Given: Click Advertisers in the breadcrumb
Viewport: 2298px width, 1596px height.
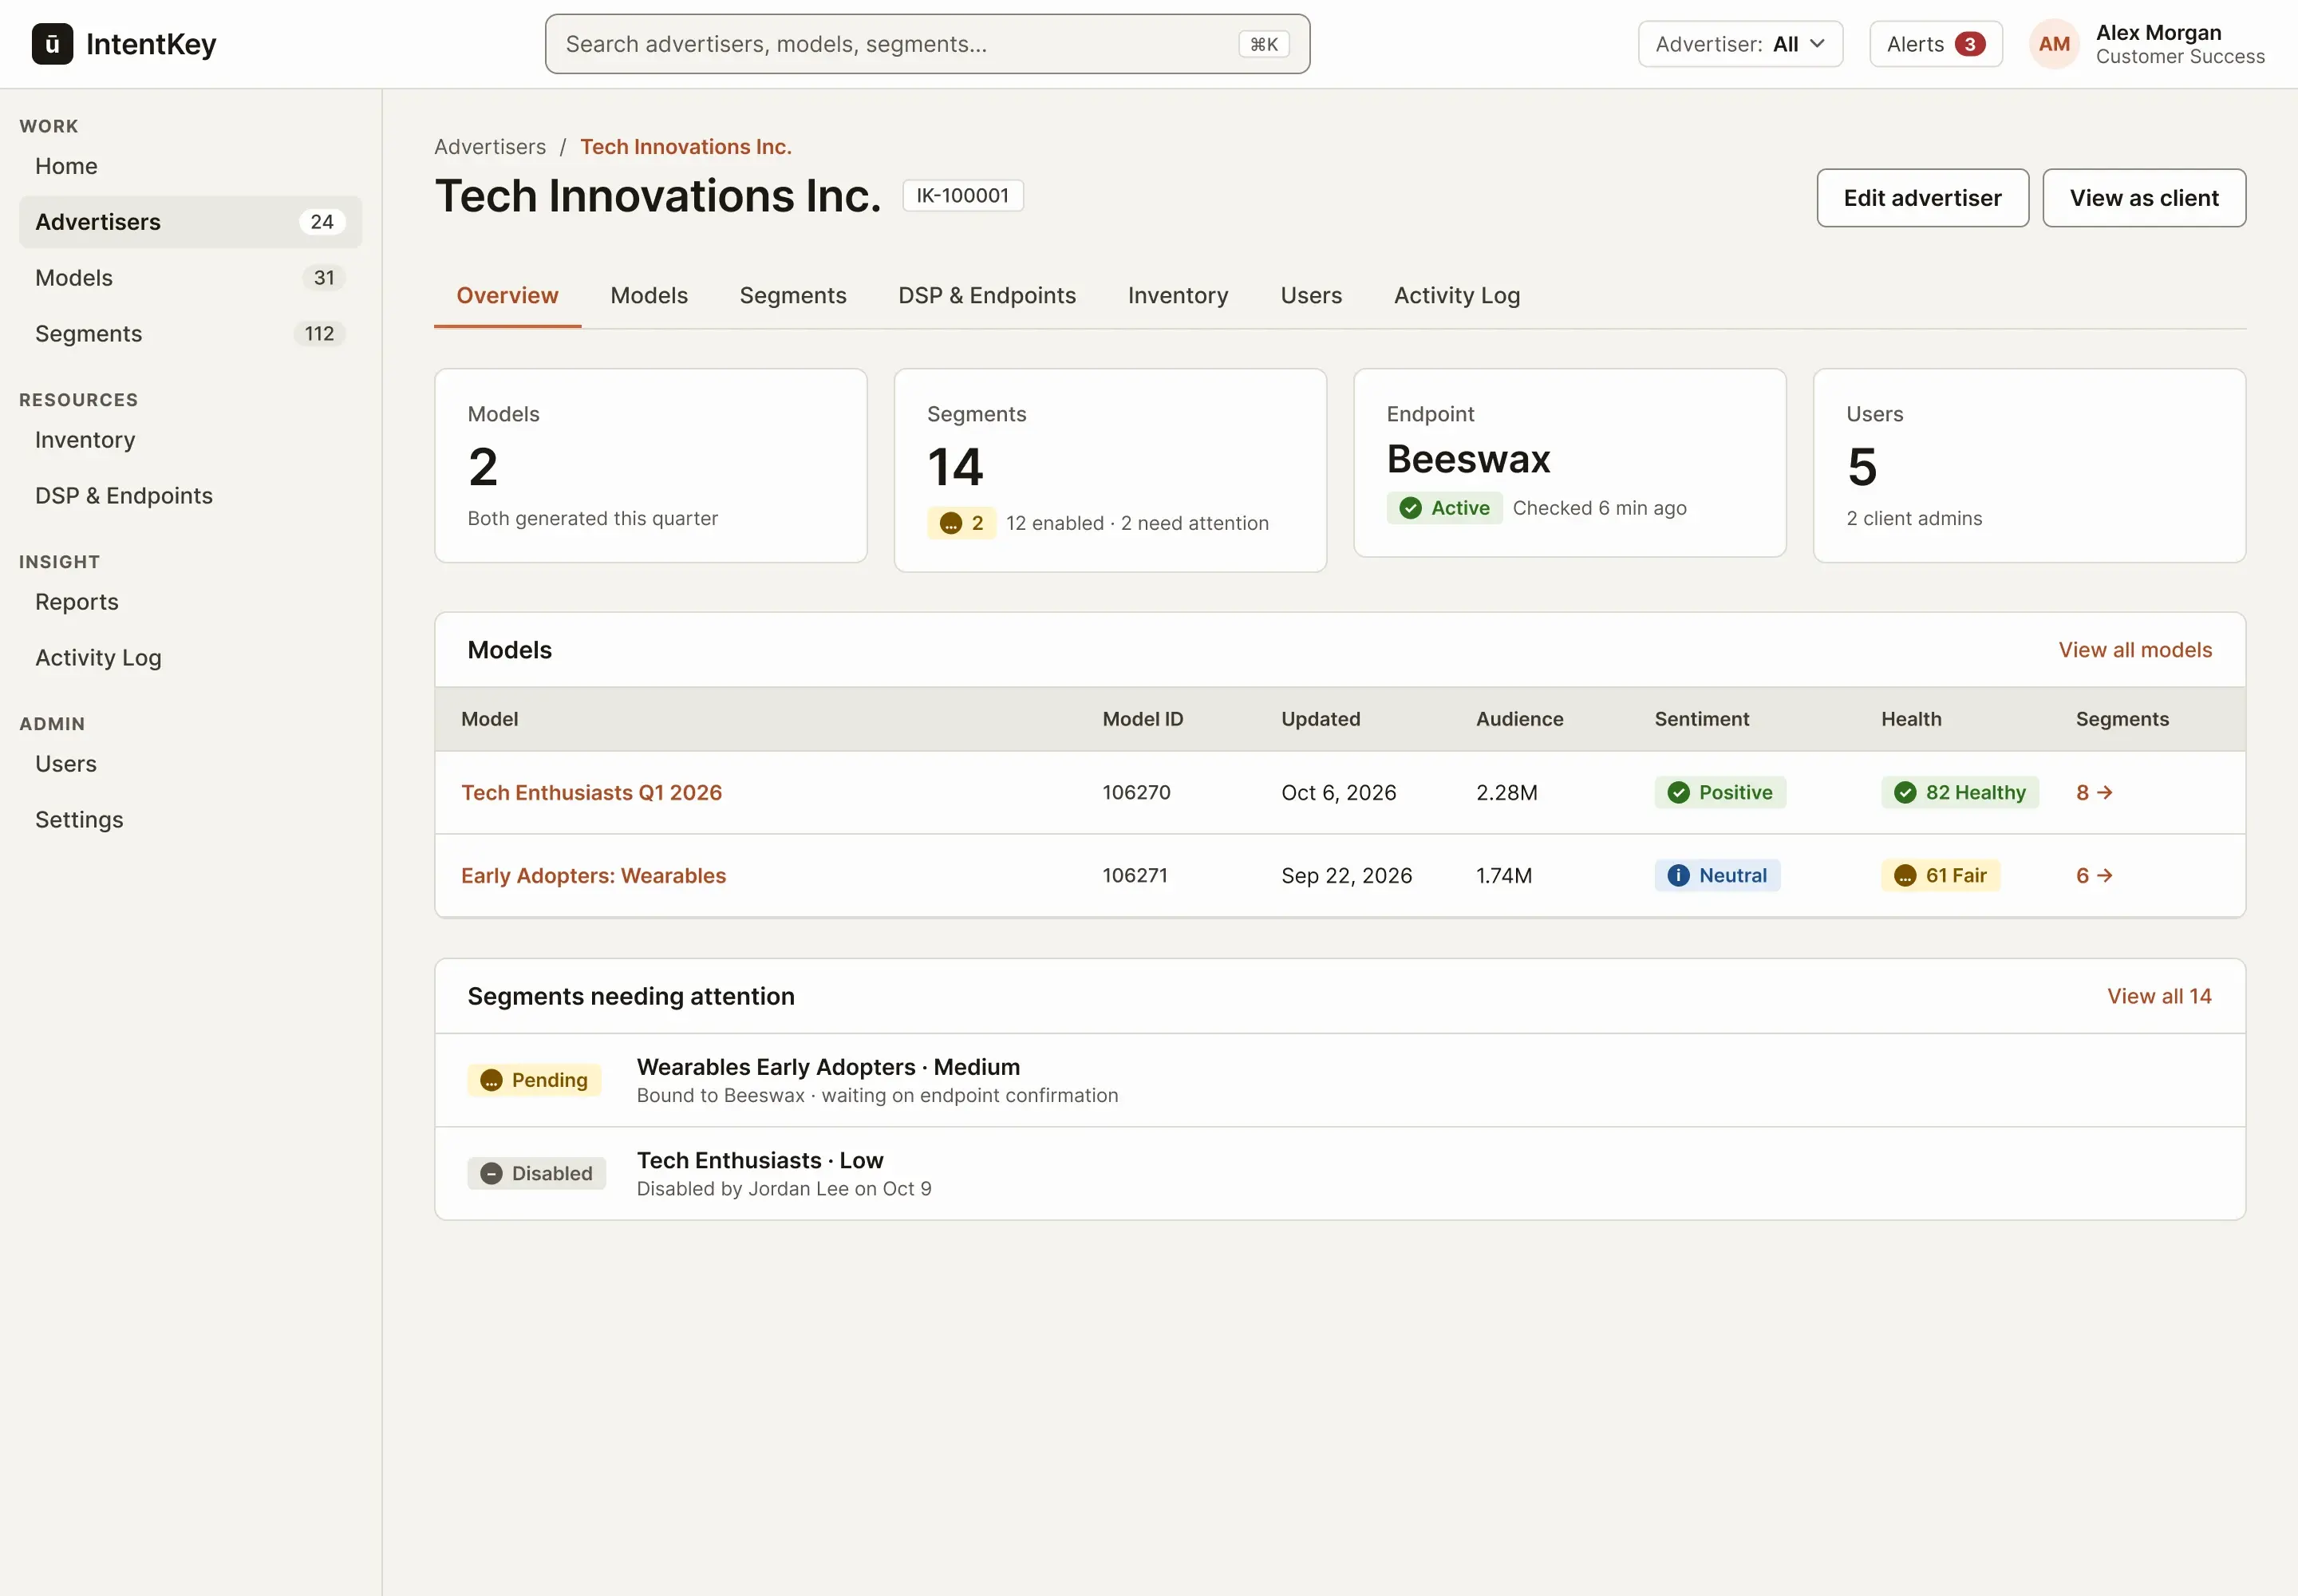Looking at the screenshot, I should pyautogui.click(x=490, y=147).
